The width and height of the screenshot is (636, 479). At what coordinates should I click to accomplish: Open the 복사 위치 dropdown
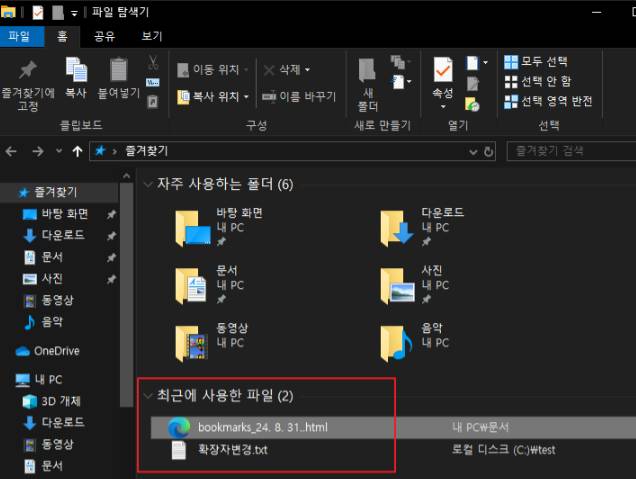tap(213, 97)
